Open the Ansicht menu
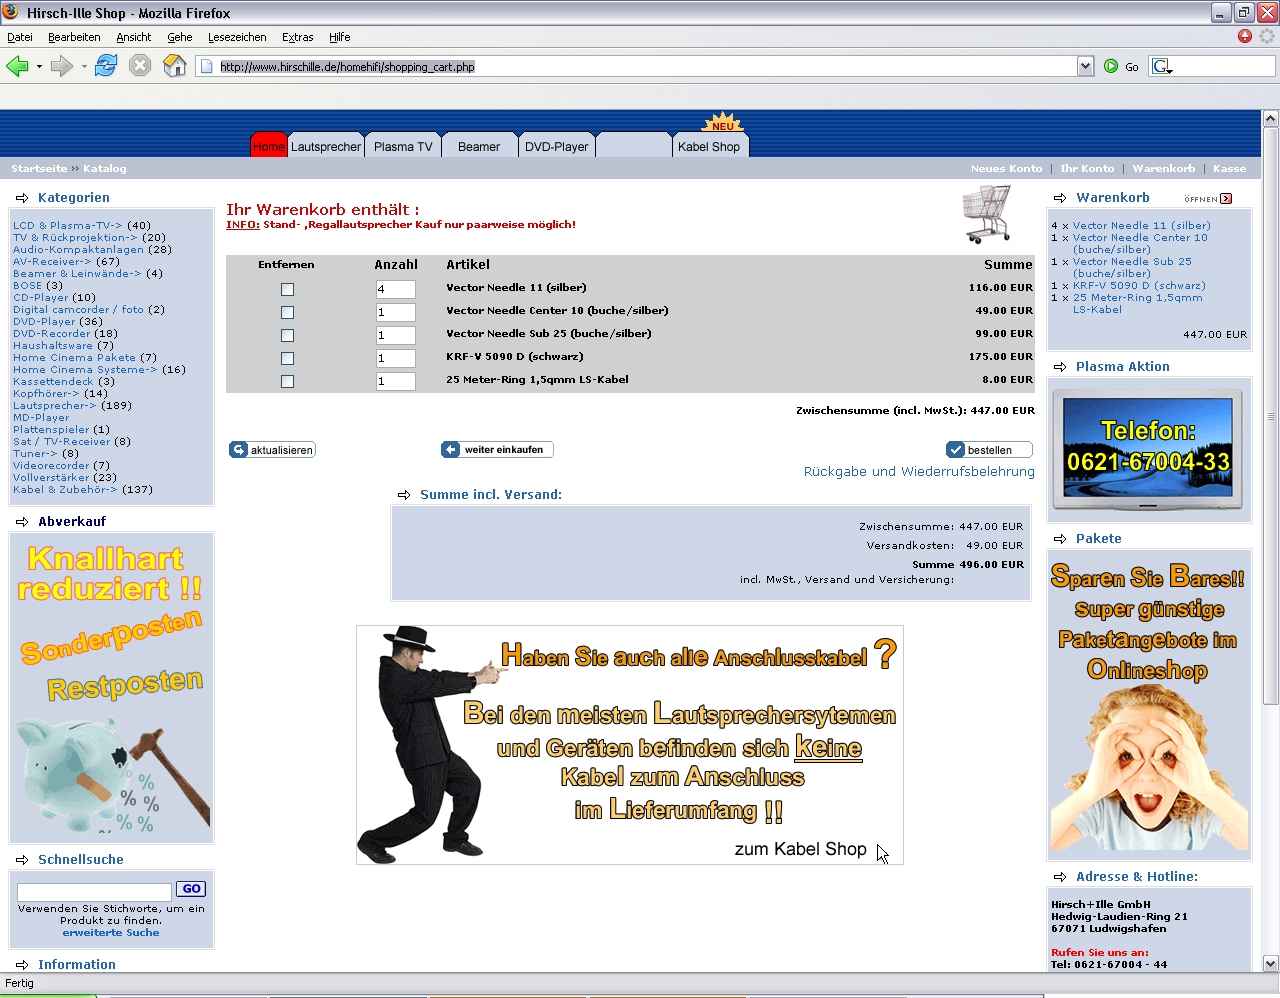The image size is (1280, 998). [134, 37]
